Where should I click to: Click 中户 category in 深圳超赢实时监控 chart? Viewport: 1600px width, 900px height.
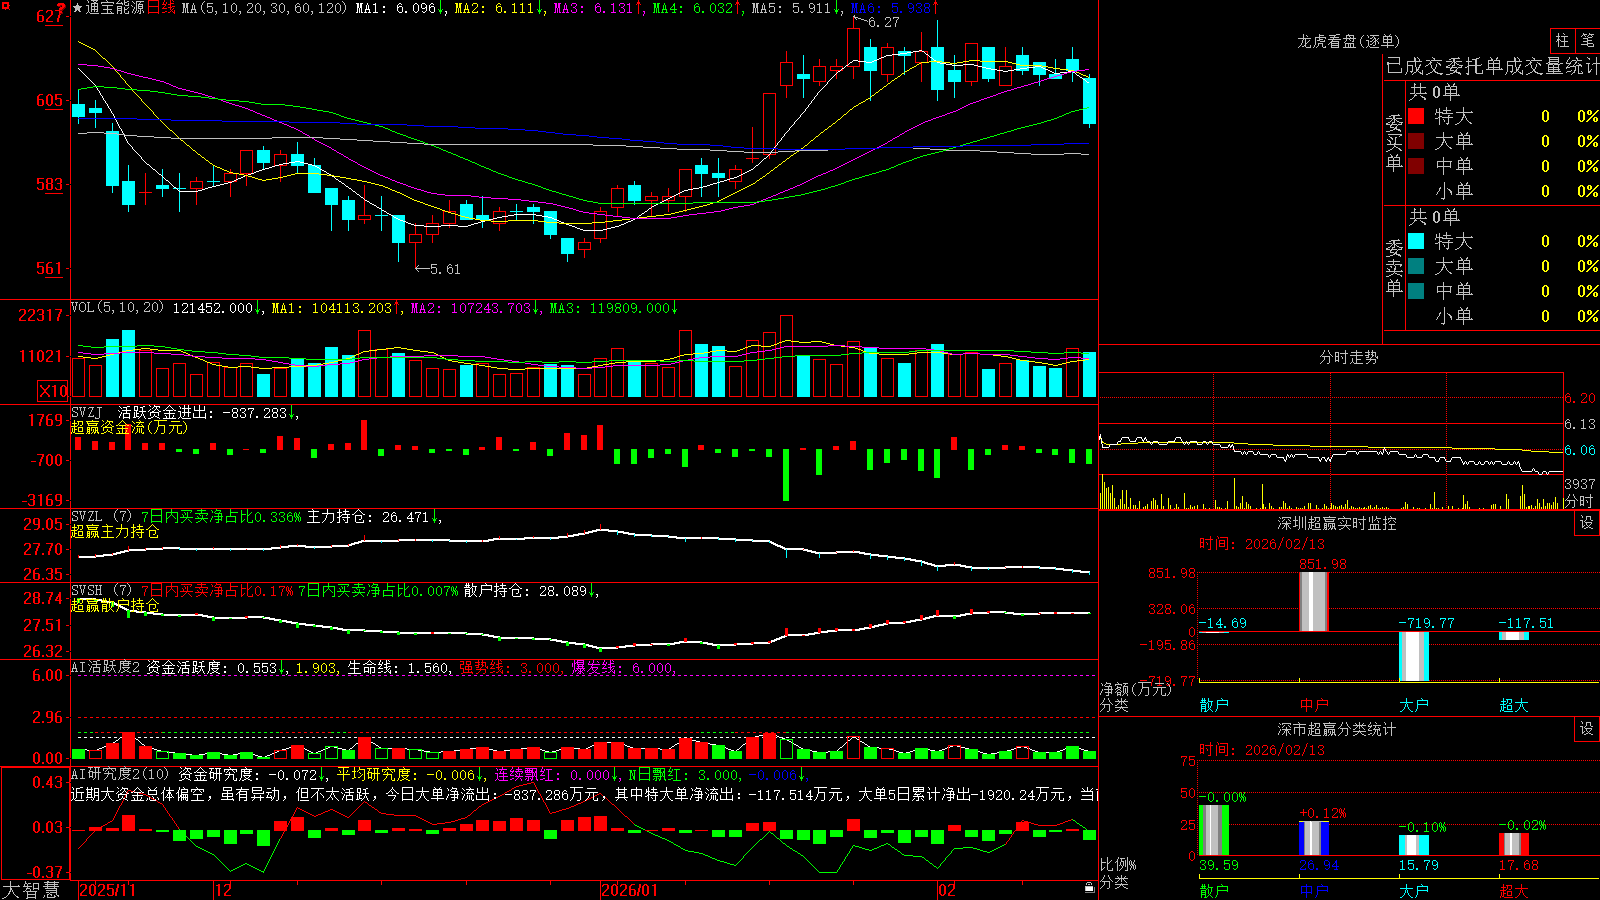point(1314,705)
